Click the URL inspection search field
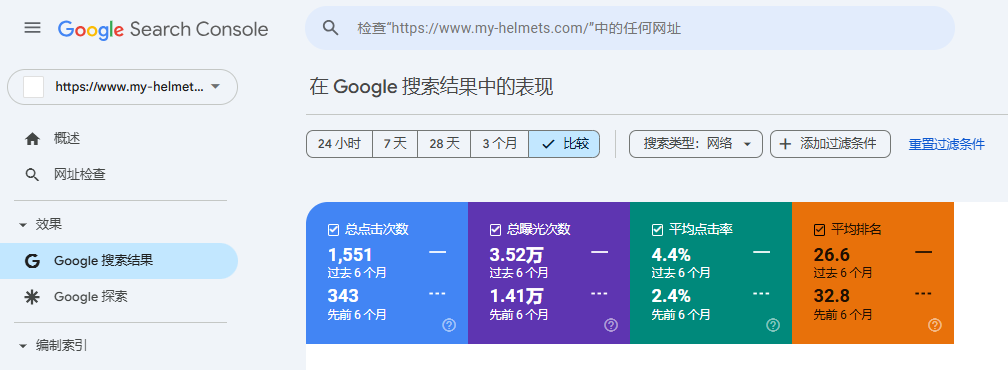Image resolution: width=1008 pixels, height=370 pixels. (x=630, y=28)
